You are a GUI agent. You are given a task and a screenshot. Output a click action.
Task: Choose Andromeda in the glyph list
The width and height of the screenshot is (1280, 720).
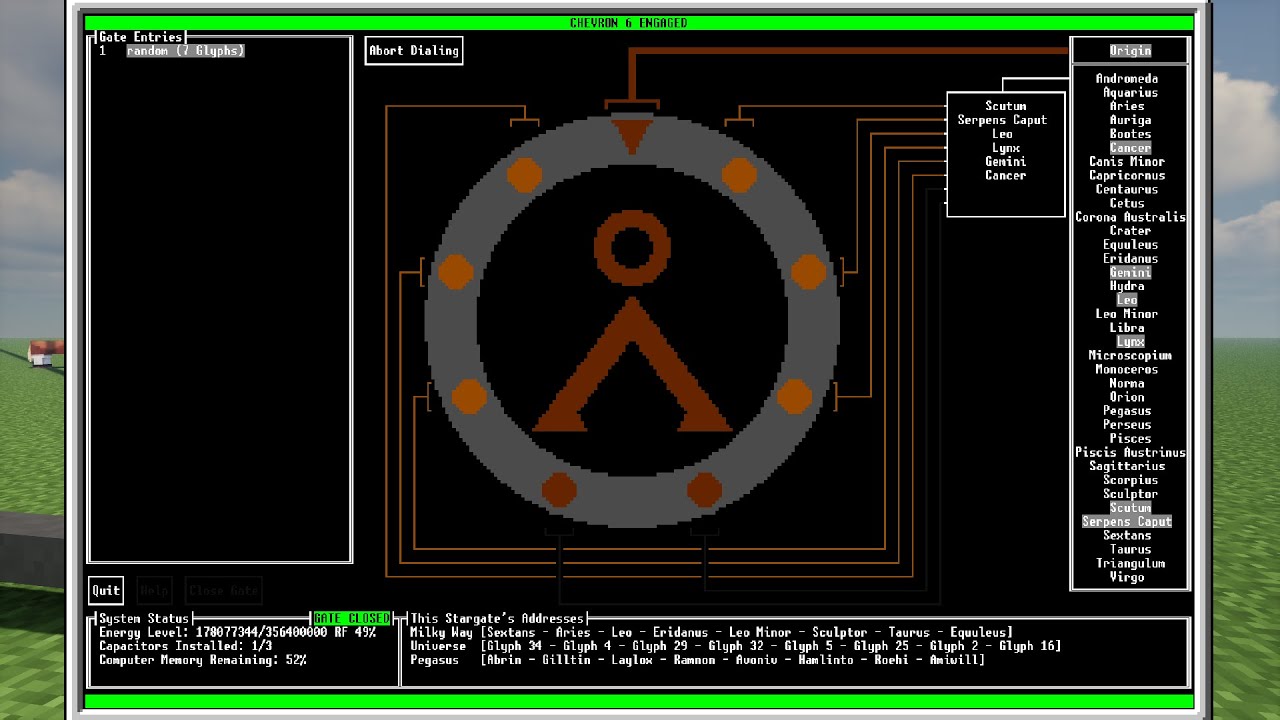click(x=1127, y=79)
